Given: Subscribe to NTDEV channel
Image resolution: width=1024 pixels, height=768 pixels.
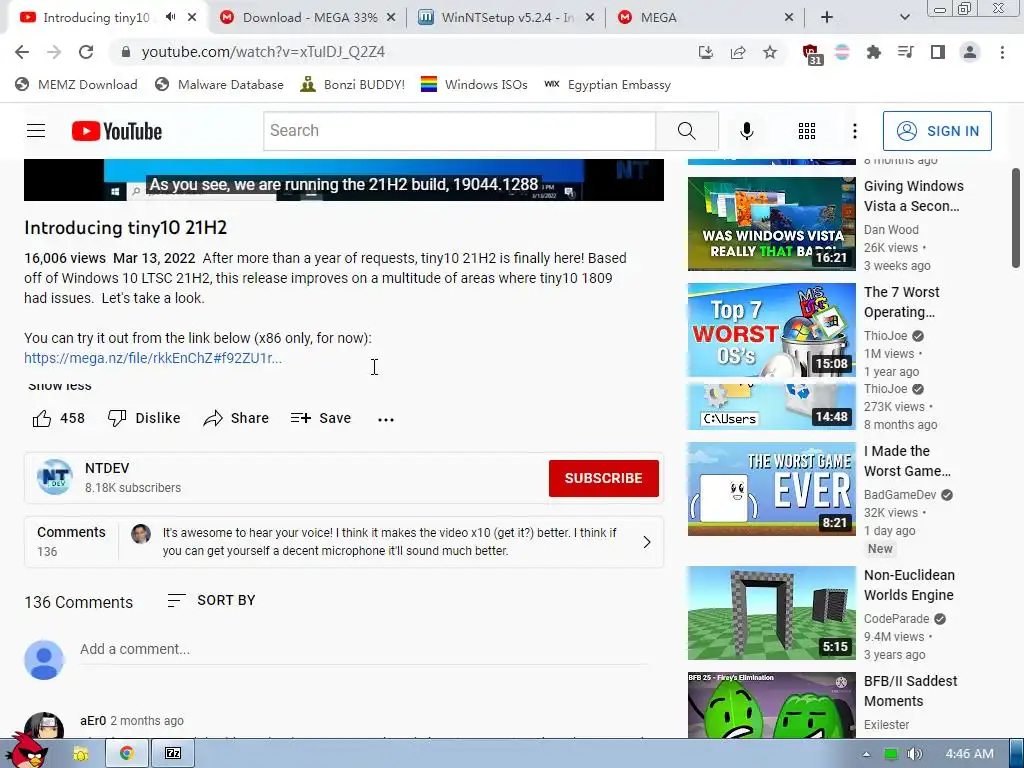Looking at the screenshot, I should [x=603, y=478].
